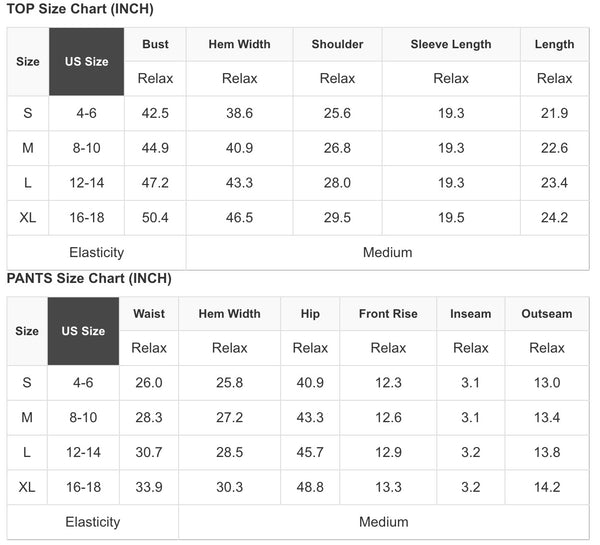Click the 29.5 shoulder measurement cell
This screenshot has width=600, height=545.
pyautogui.click(x=337, y=218)
